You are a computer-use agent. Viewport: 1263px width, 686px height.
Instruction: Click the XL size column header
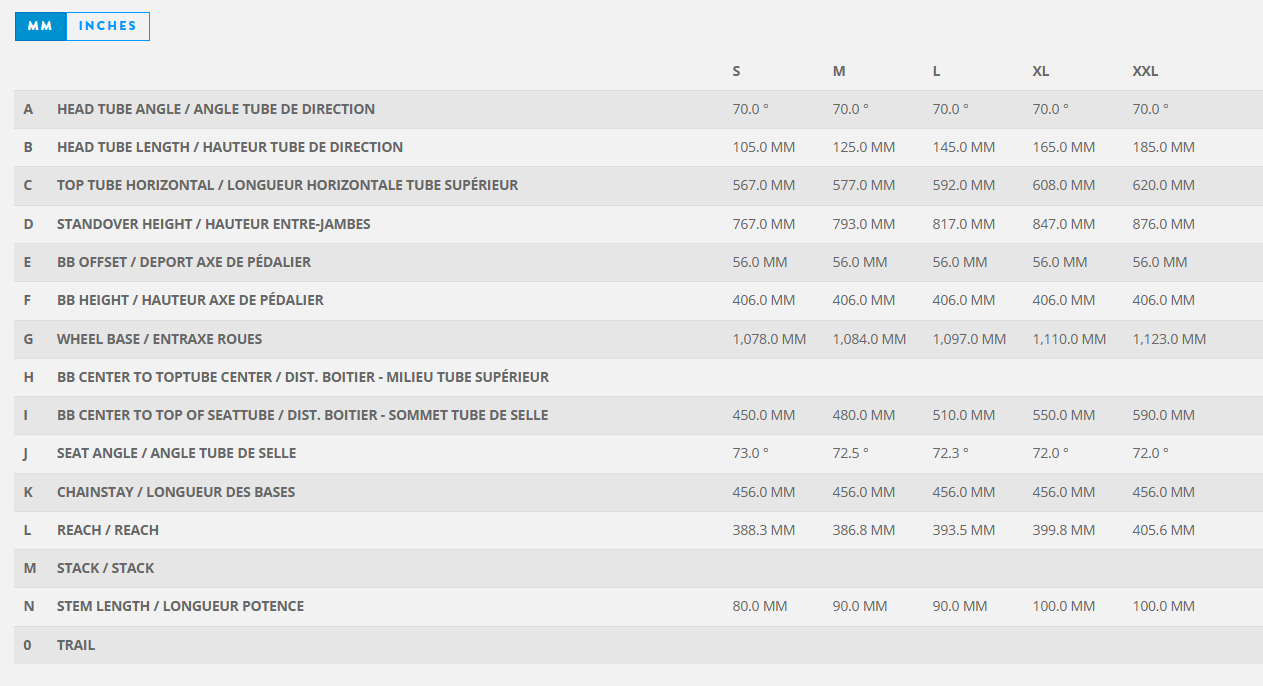[x=1041, y=71]
